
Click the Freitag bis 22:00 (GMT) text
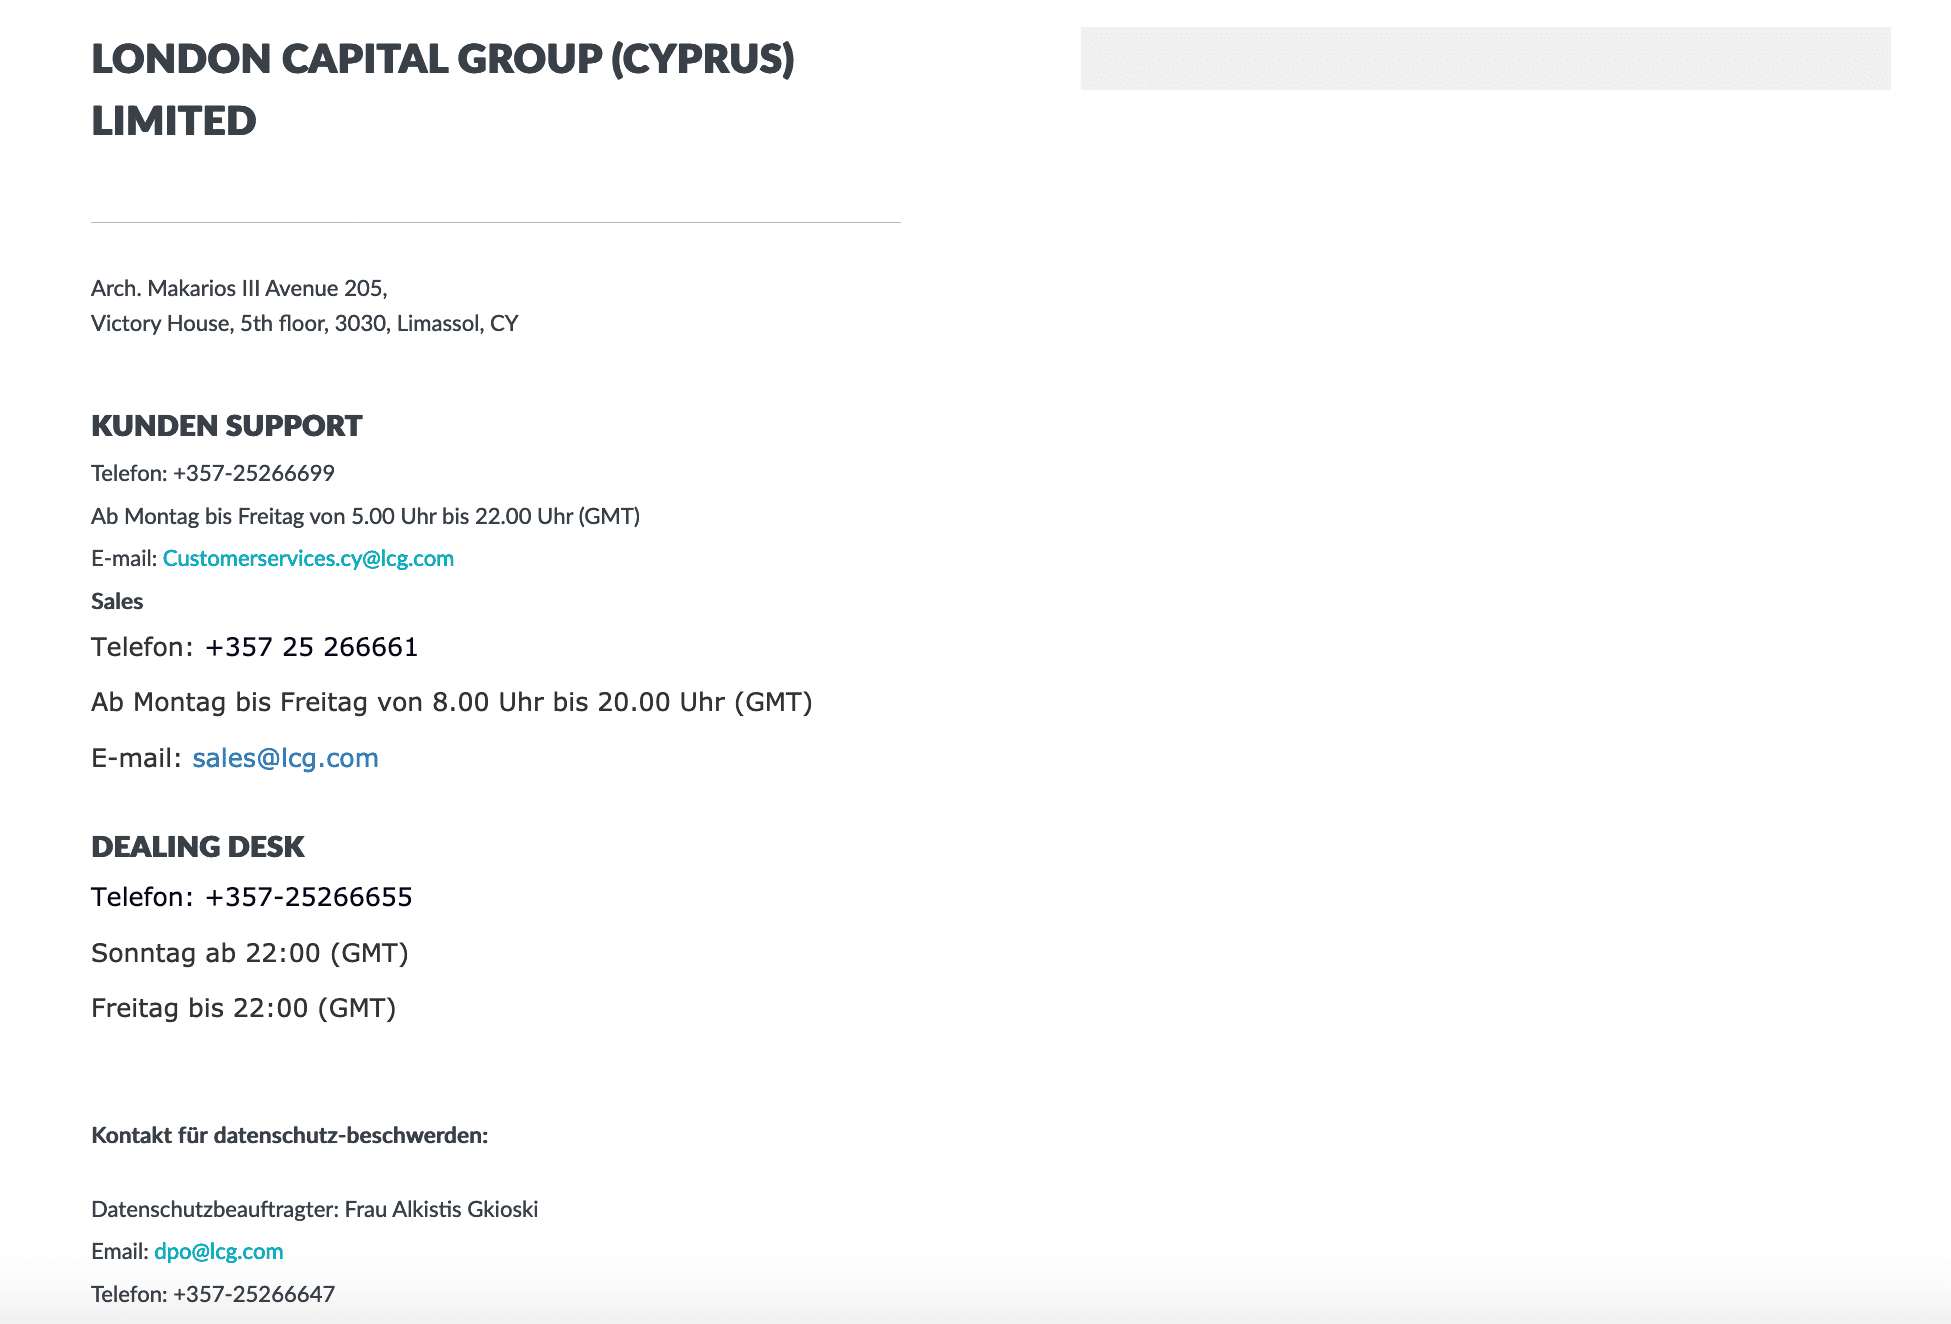(243, 1008)
